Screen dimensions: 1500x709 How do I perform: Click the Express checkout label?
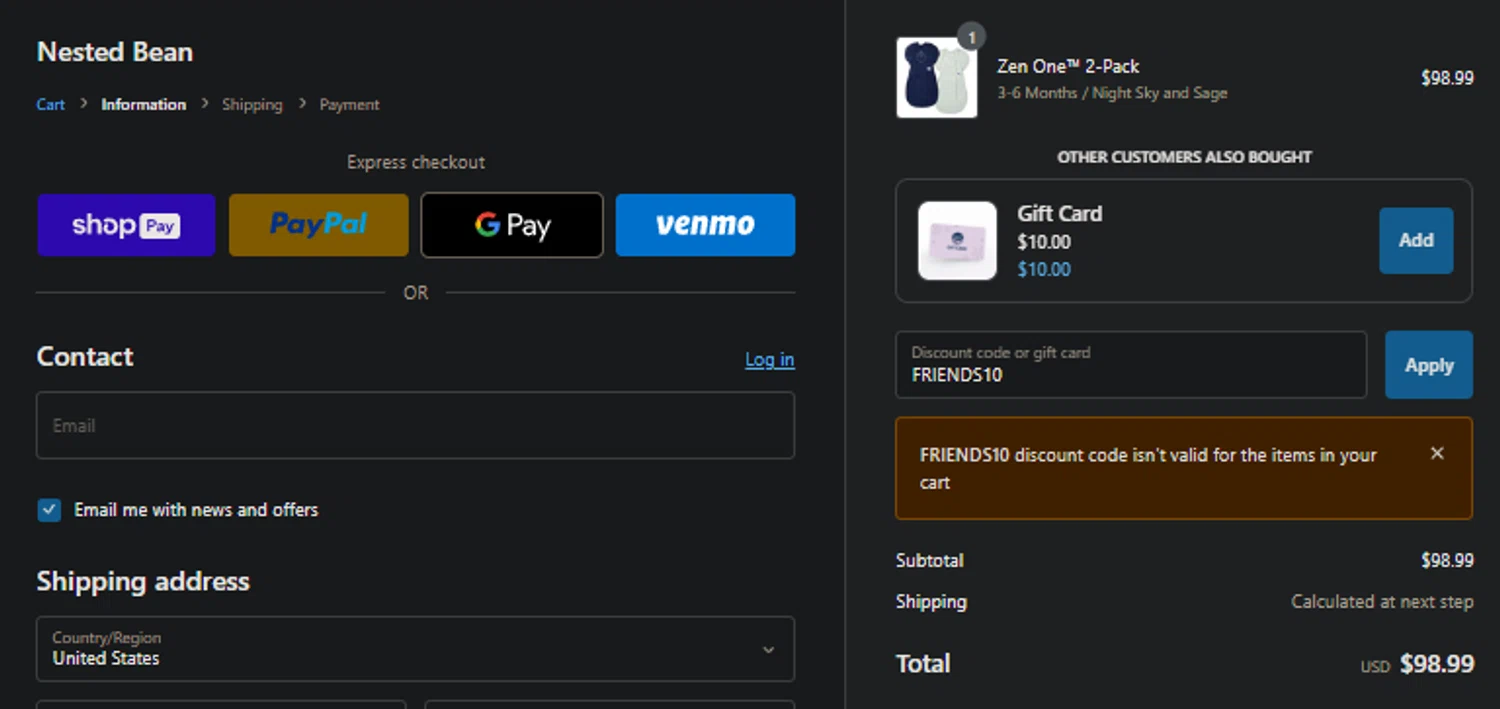pyautogui.click(x=416, y=162)
